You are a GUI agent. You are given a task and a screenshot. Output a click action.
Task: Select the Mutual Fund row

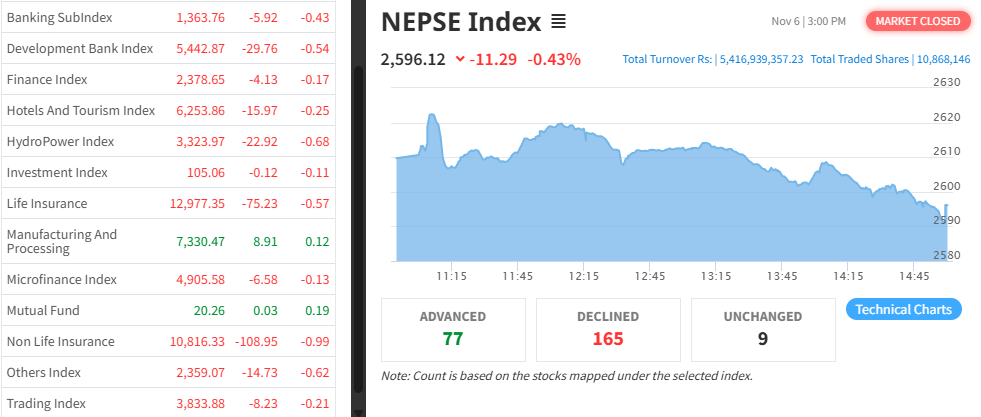coord(43,310)
